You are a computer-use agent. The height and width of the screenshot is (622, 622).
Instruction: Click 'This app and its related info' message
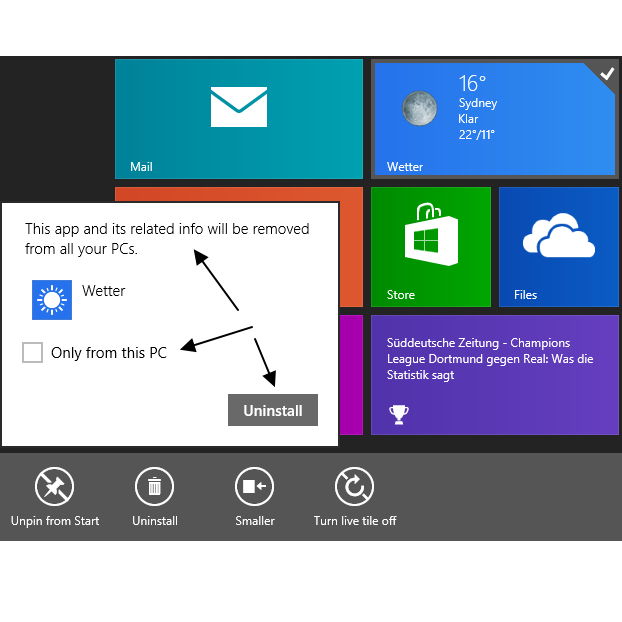point(167,239)
